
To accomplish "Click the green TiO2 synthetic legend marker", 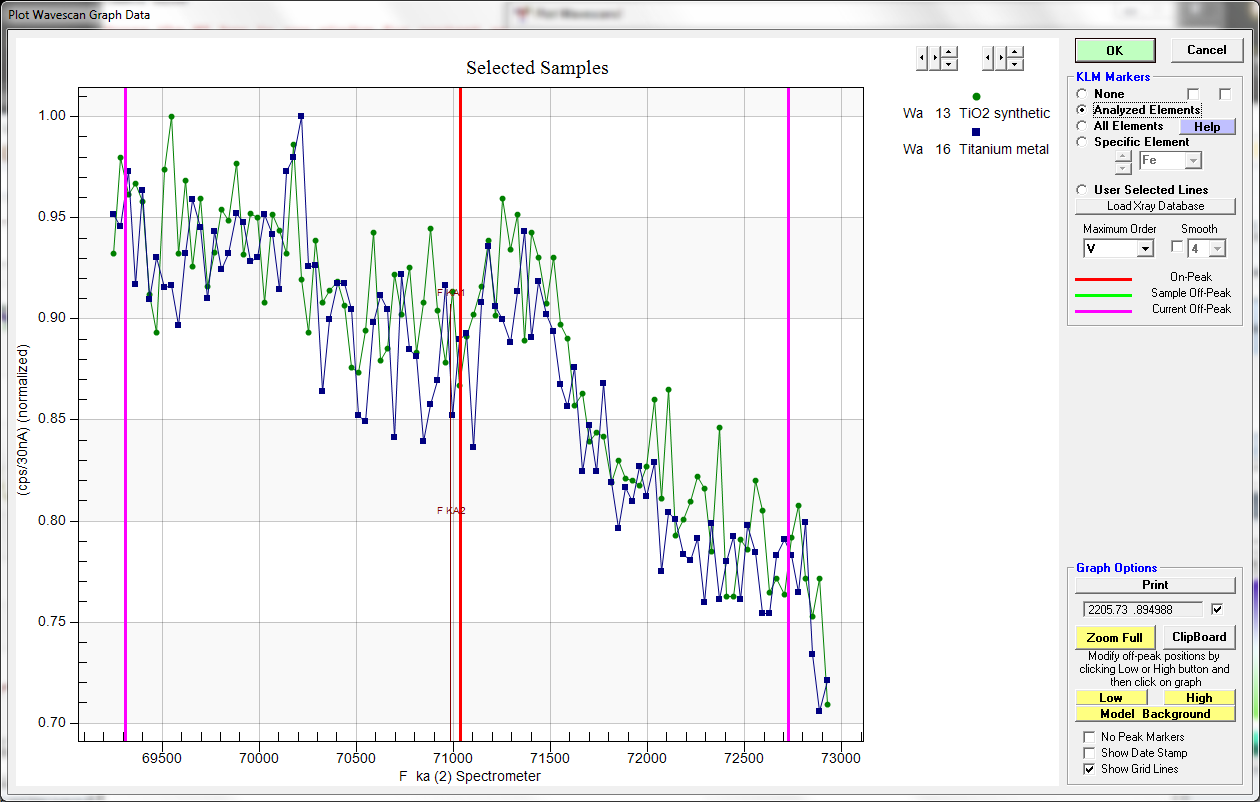I will 976,95.
